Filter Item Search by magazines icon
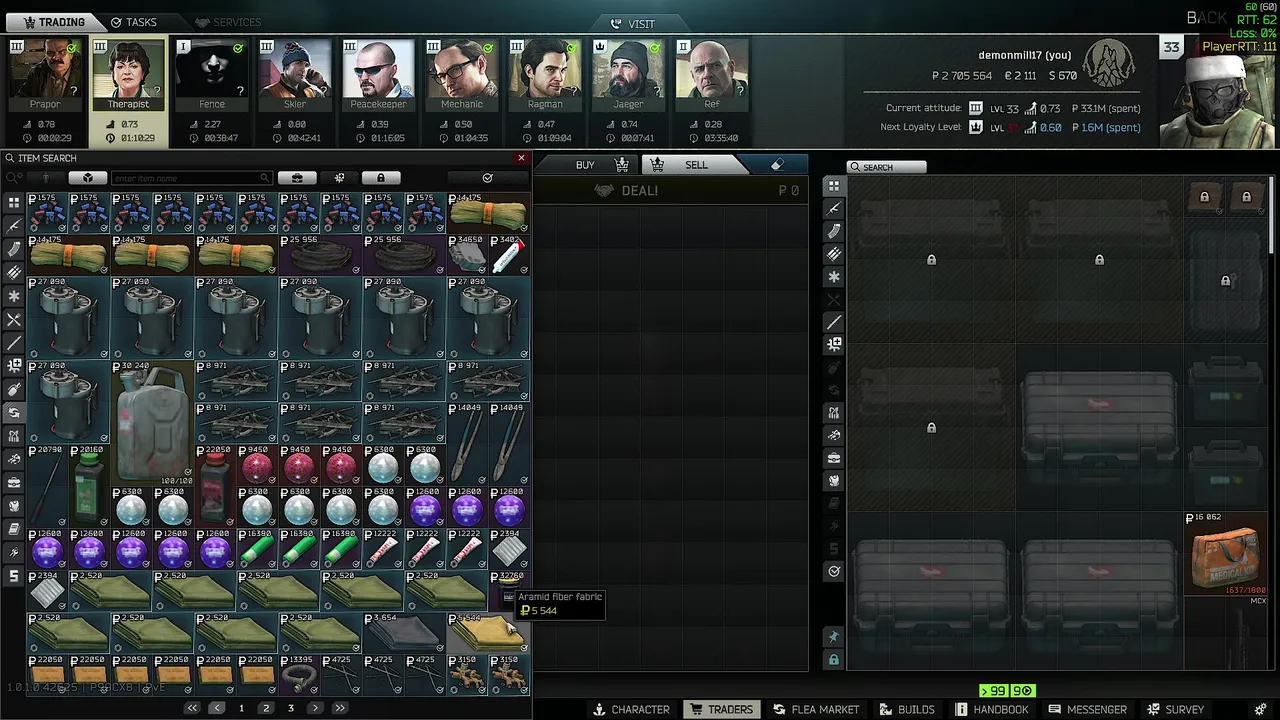The height and width of the screenshot is (720, 1280). (14, 249)
